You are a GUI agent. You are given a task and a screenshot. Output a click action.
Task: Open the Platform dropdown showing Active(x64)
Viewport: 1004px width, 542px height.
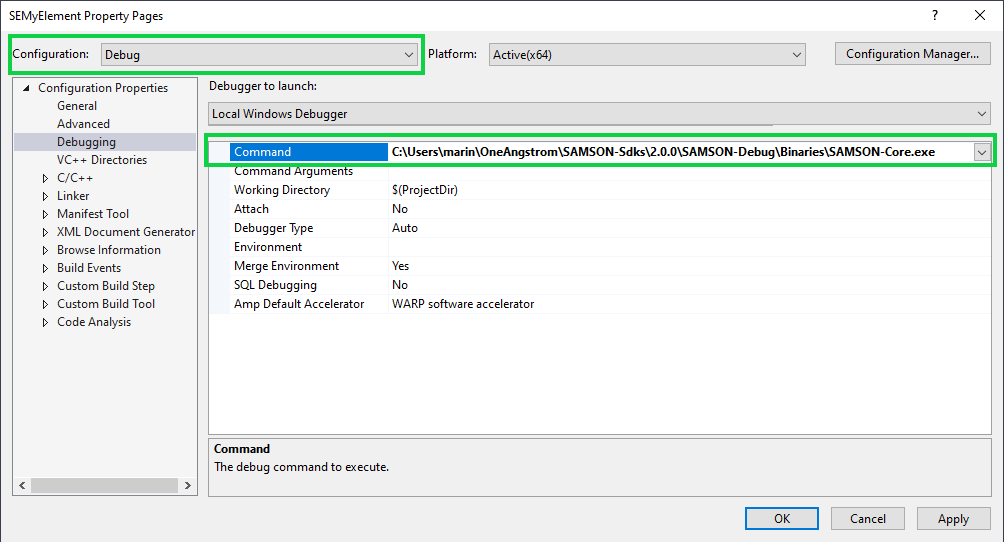pyautogui.click(x=647, y=55)
